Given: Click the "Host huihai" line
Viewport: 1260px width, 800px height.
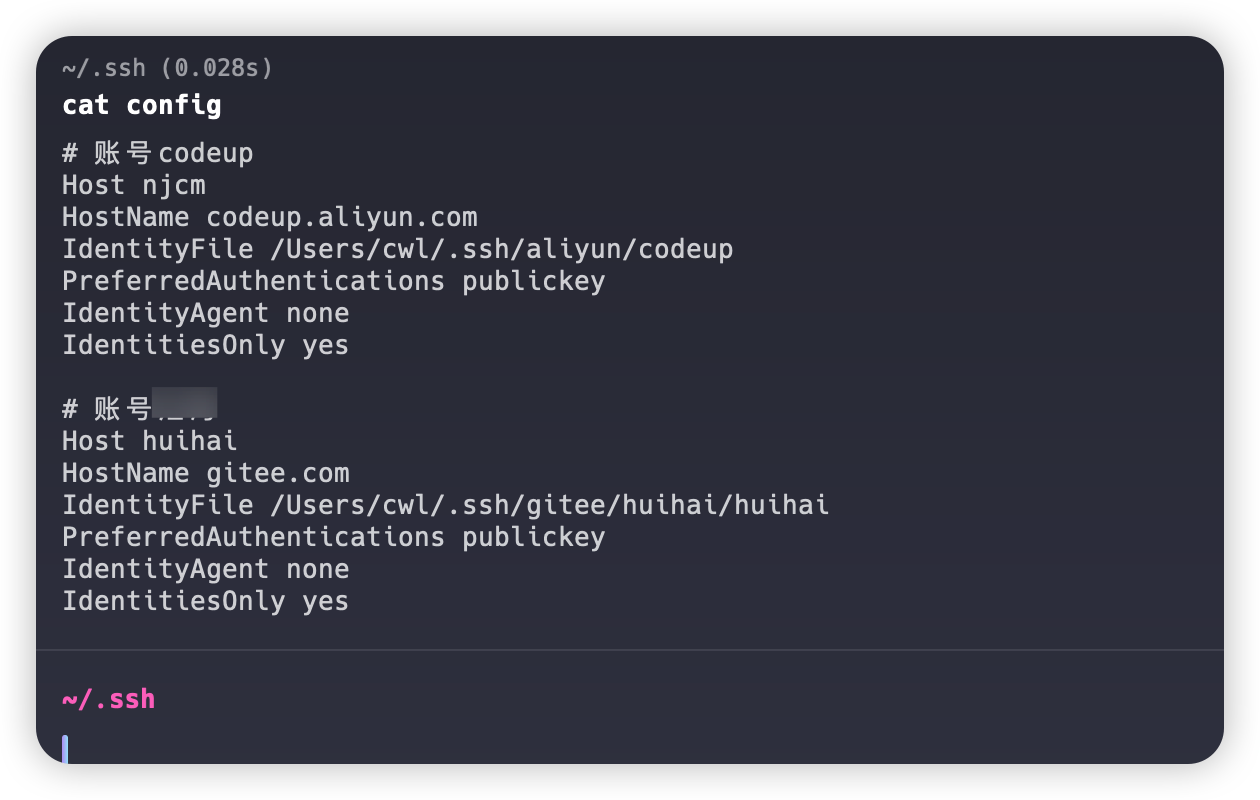Looking at the screenshot, I should [150, 441].
